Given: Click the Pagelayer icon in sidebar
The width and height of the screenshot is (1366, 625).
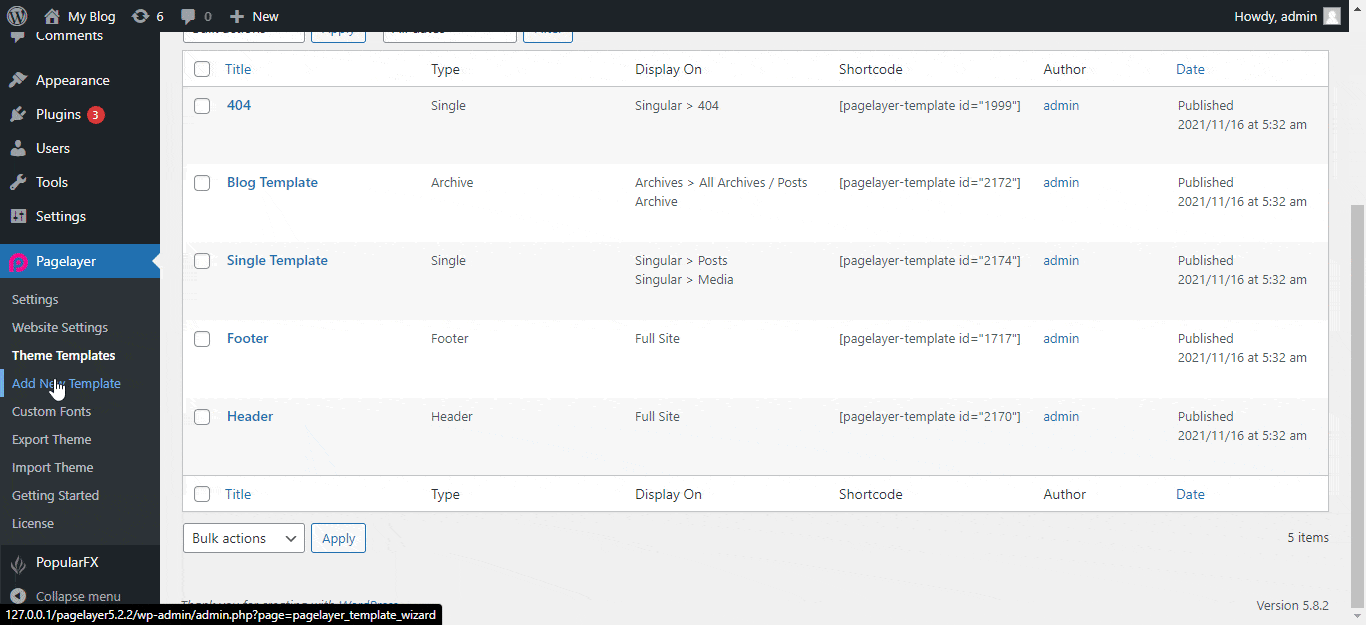Looking at the screenshot, I should coord(18,262).
